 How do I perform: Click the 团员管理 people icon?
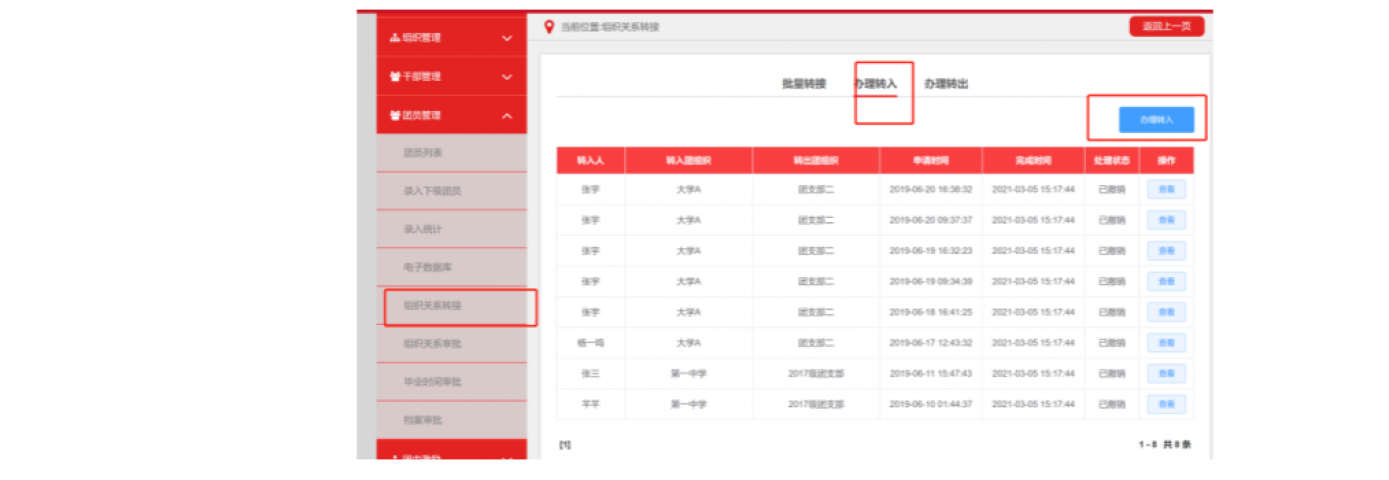(x=394, y=116)
